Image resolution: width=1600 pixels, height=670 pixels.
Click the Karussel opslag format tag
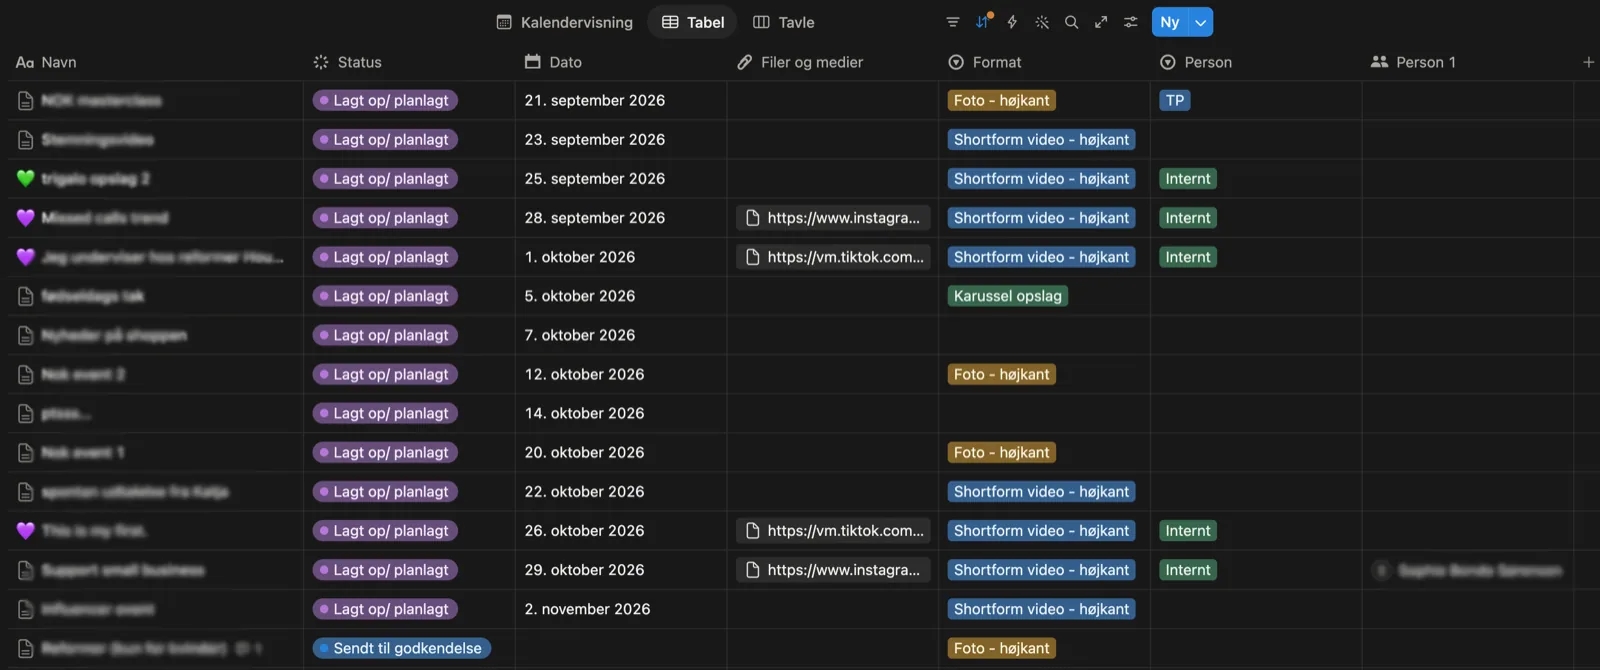click(x=1008, y=296)
